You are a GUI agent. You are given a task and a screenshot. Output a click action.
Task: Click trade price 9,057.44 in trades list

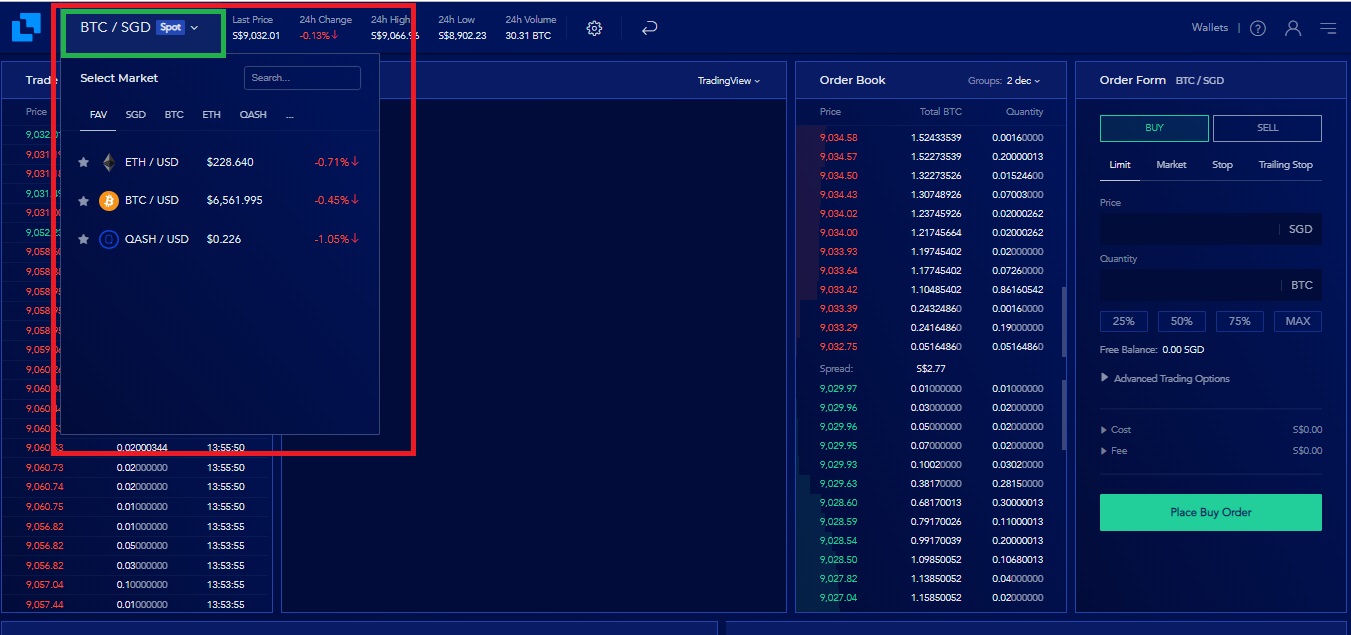[x=45, y=605]
